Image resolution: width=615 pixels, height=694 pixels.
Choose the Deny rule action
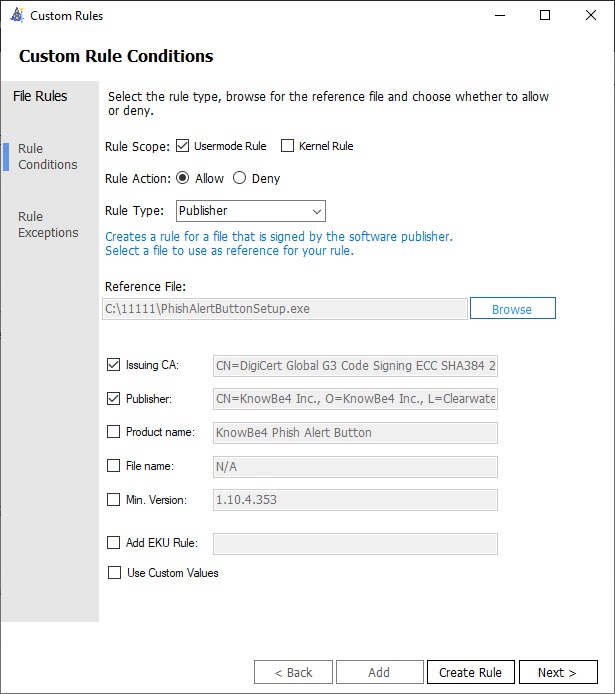click(x=240, y=178)
